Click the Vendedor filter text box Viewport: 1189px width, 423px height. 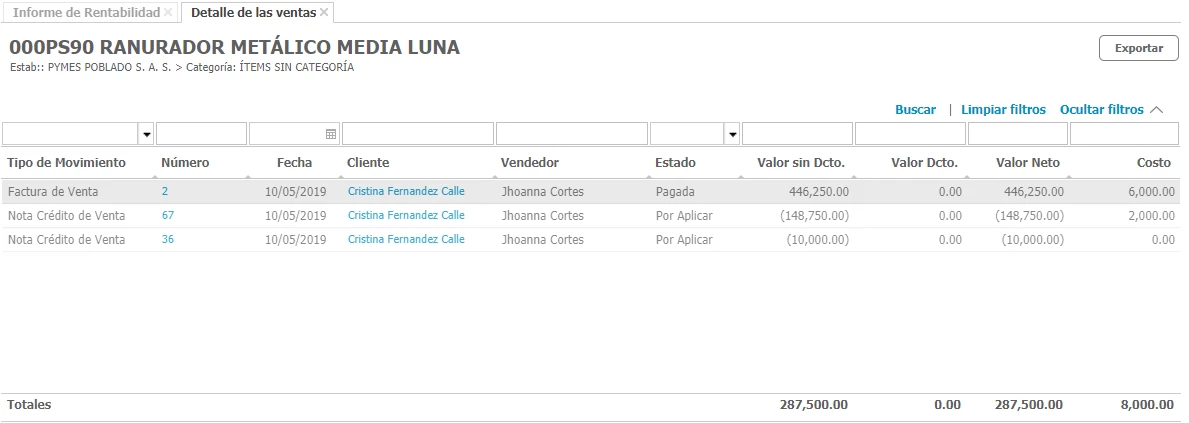pos(571,134)
